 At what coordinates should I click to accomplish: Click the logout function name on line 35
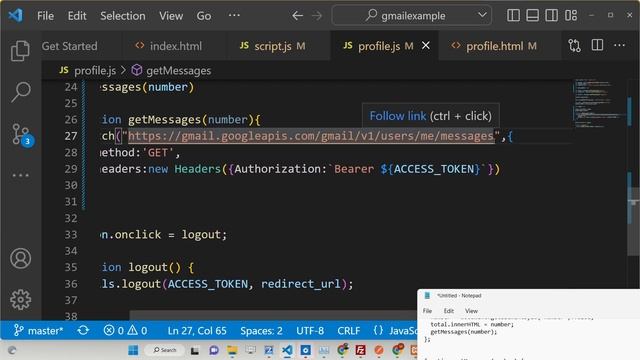point(148,267)
